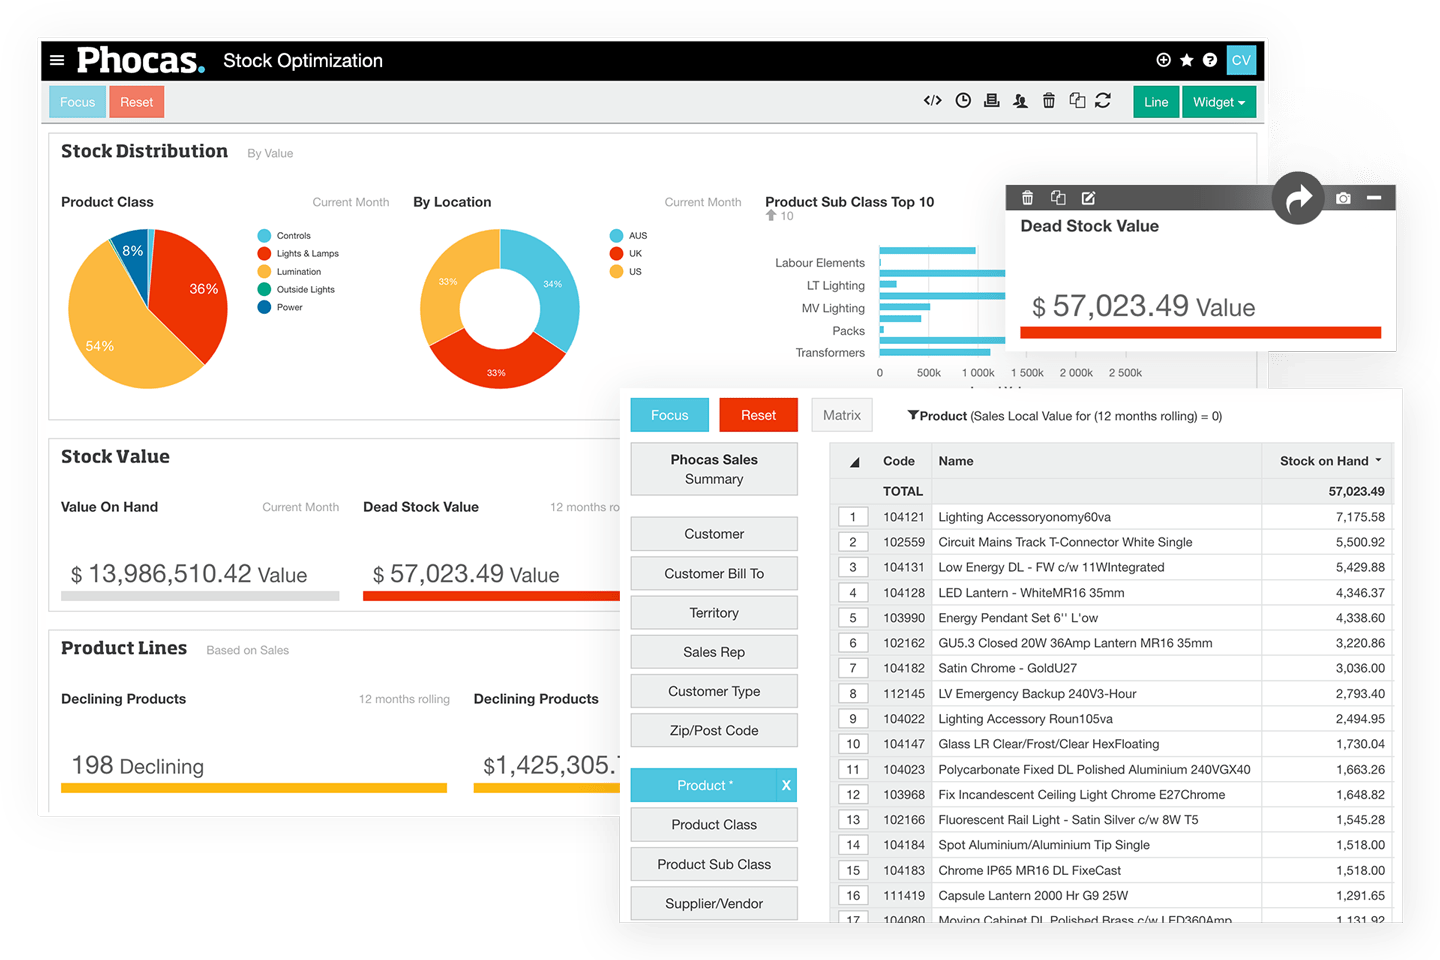Select the Phocas Sales Summary menu item
Screen dimensions: 1440x960
[713, 468]
